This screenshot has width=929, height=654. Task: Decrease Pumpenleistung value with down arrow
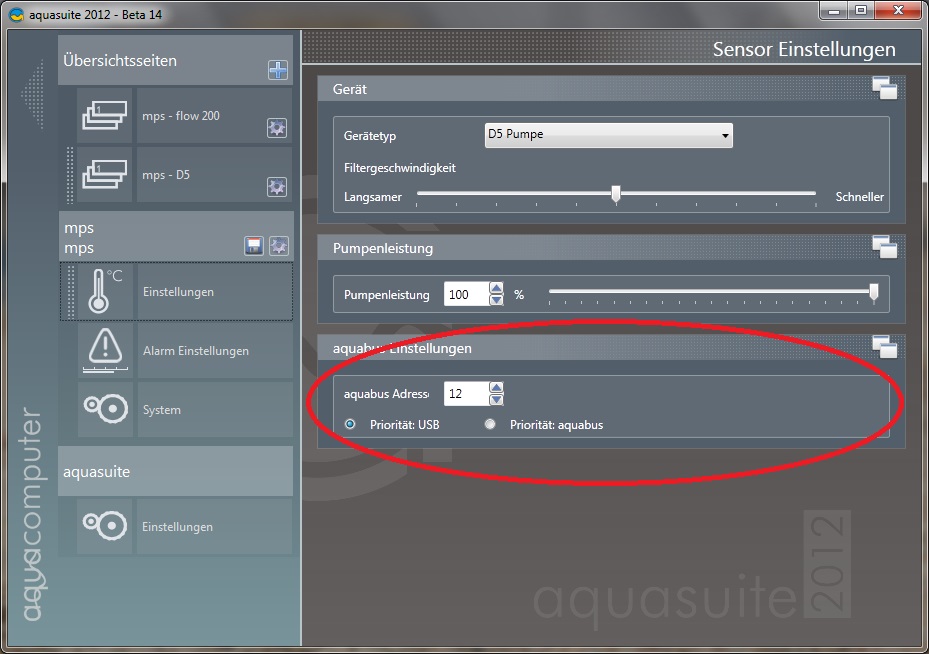point(496,300)
